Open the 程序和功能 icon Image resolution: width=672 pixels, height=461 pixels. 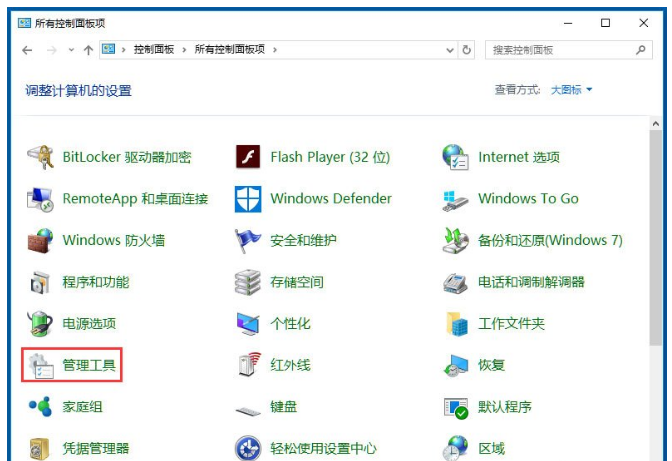tap(40, 283)
